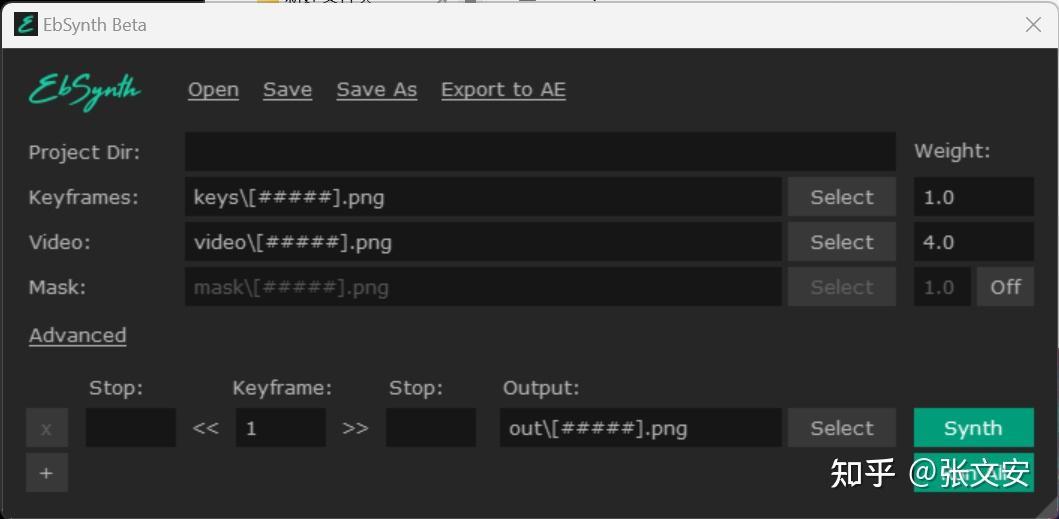
Task: Click the << backward arrows
Action: 205,428
